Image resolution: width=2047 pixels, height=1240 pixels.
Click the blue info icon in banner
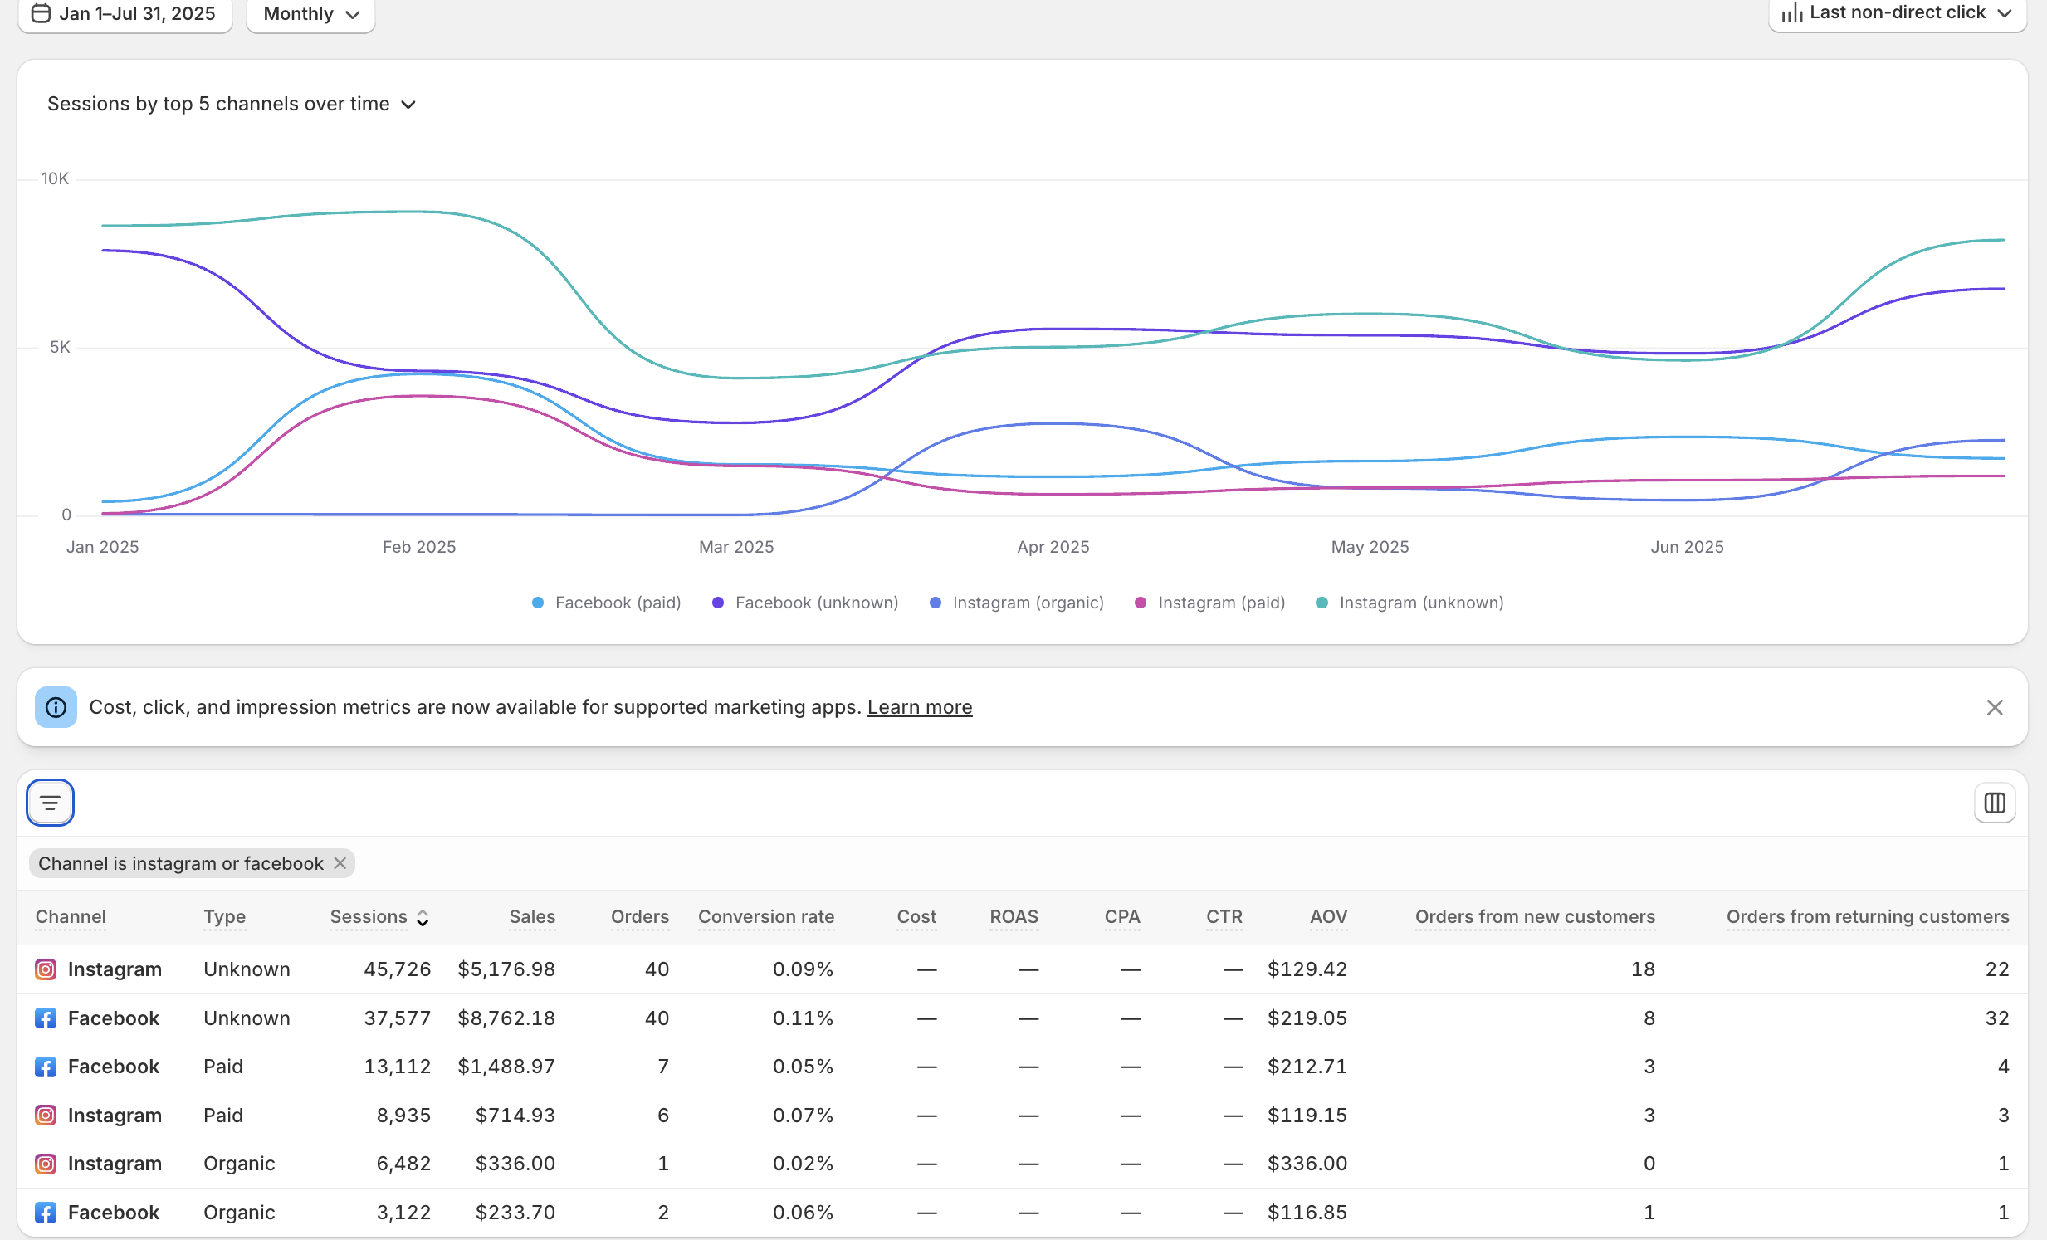(x=56, y=707)
